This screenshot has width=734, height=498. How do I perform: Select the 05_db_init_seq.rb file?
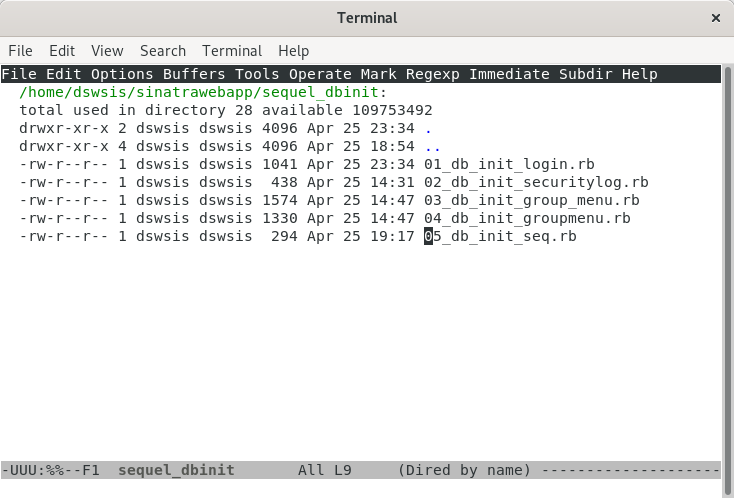pyautogui.click(x=500, y=236)
